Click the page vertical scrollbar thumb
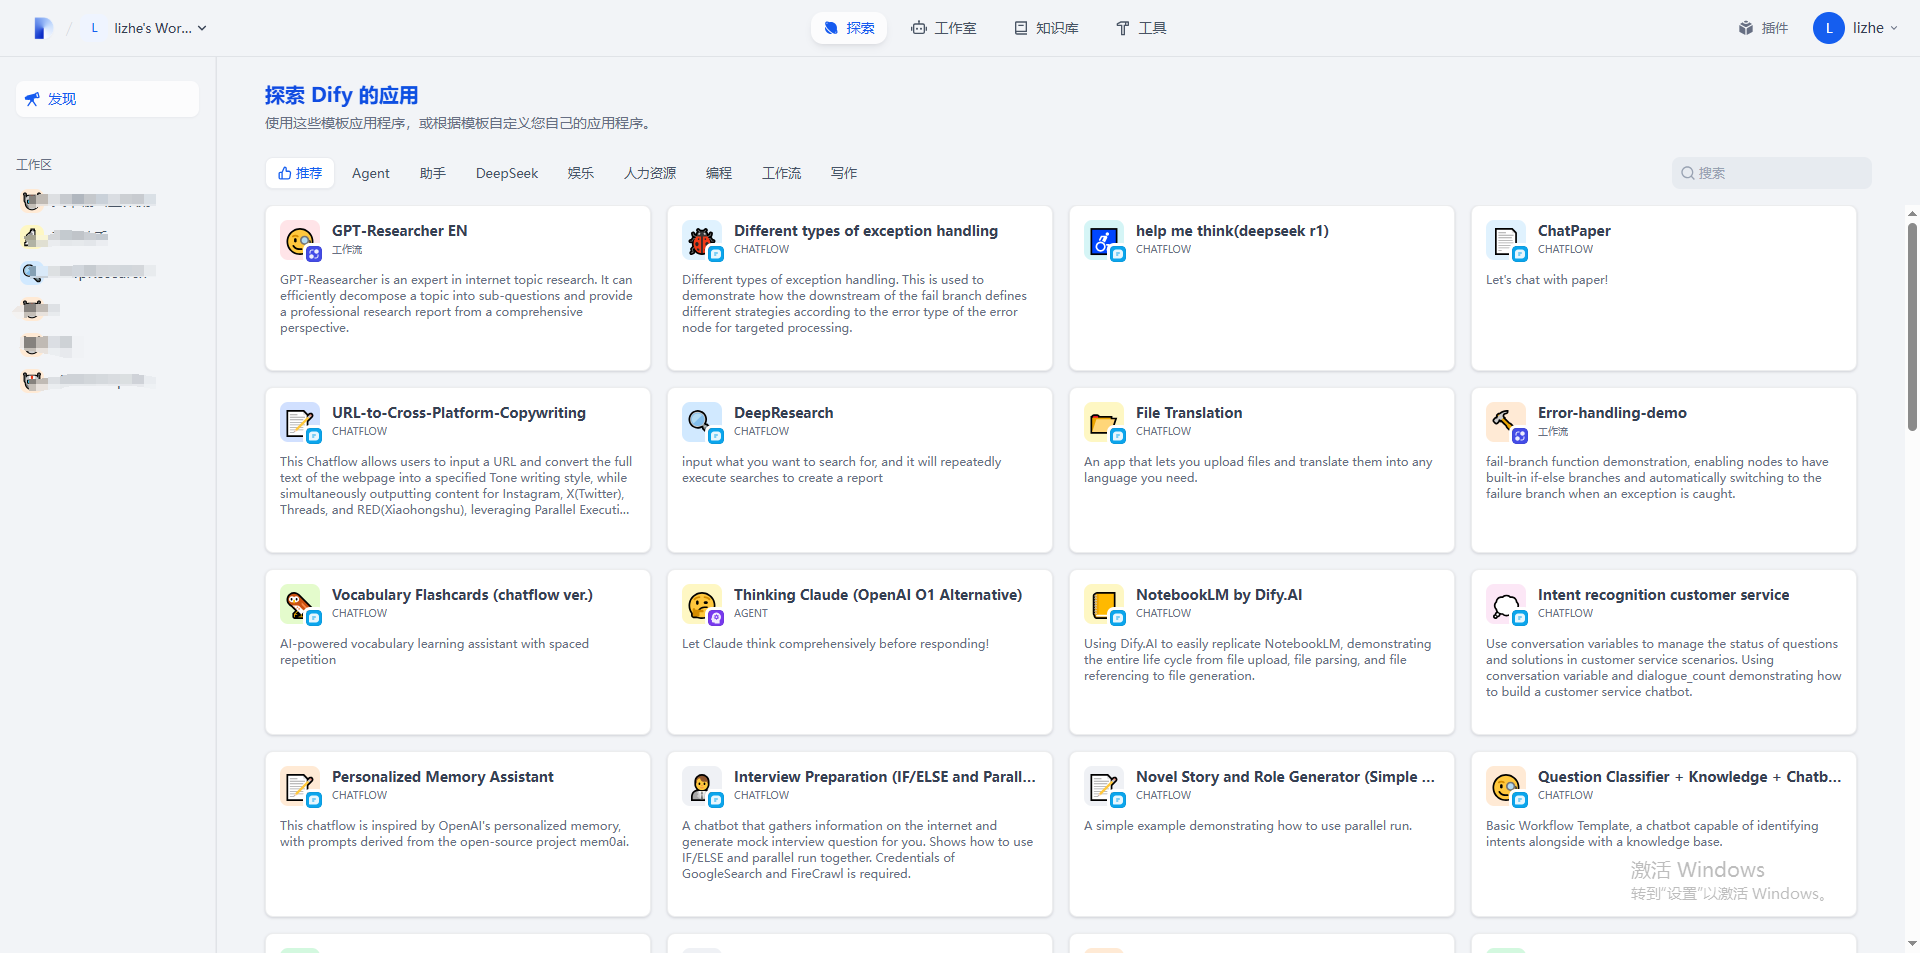This screenshot has width=1920, height=953. [x=1912, y=326]
